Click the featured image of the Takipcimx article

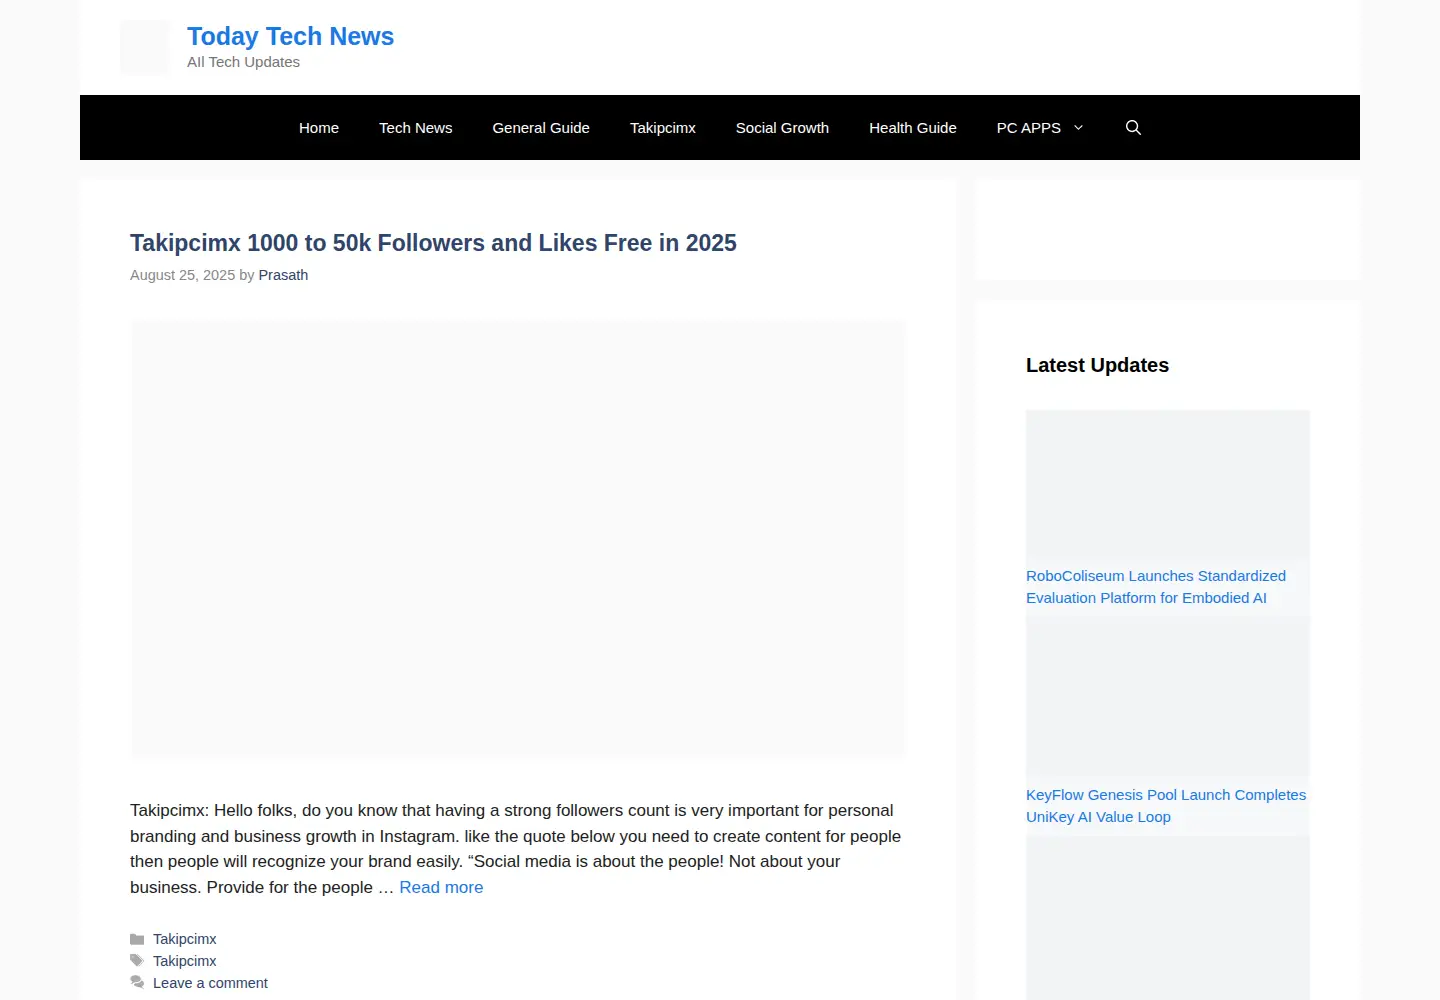518,539
